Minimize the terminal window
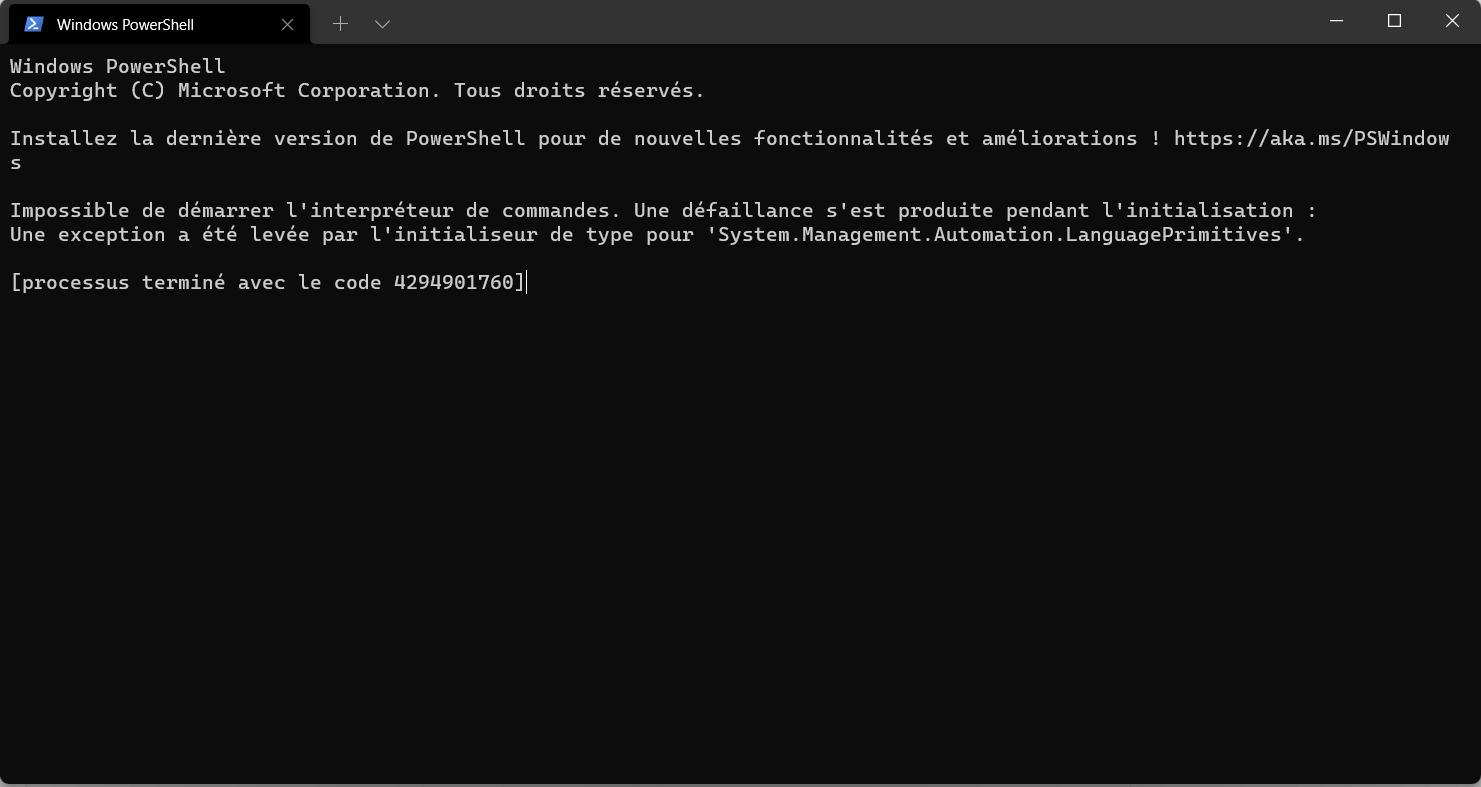1481x787 pixels. (x=1337, y=21)
